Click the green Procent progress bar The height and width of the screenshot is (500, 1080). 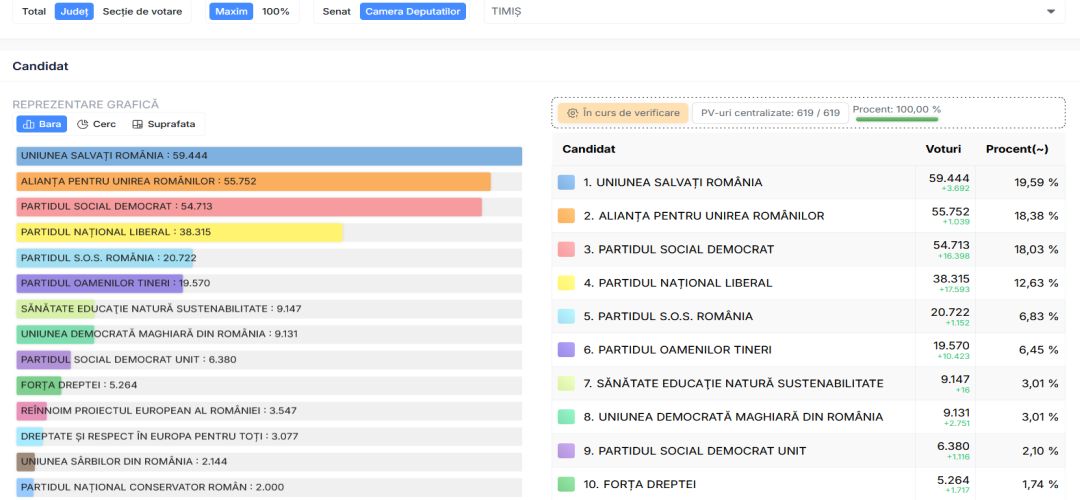click(897, 119)
